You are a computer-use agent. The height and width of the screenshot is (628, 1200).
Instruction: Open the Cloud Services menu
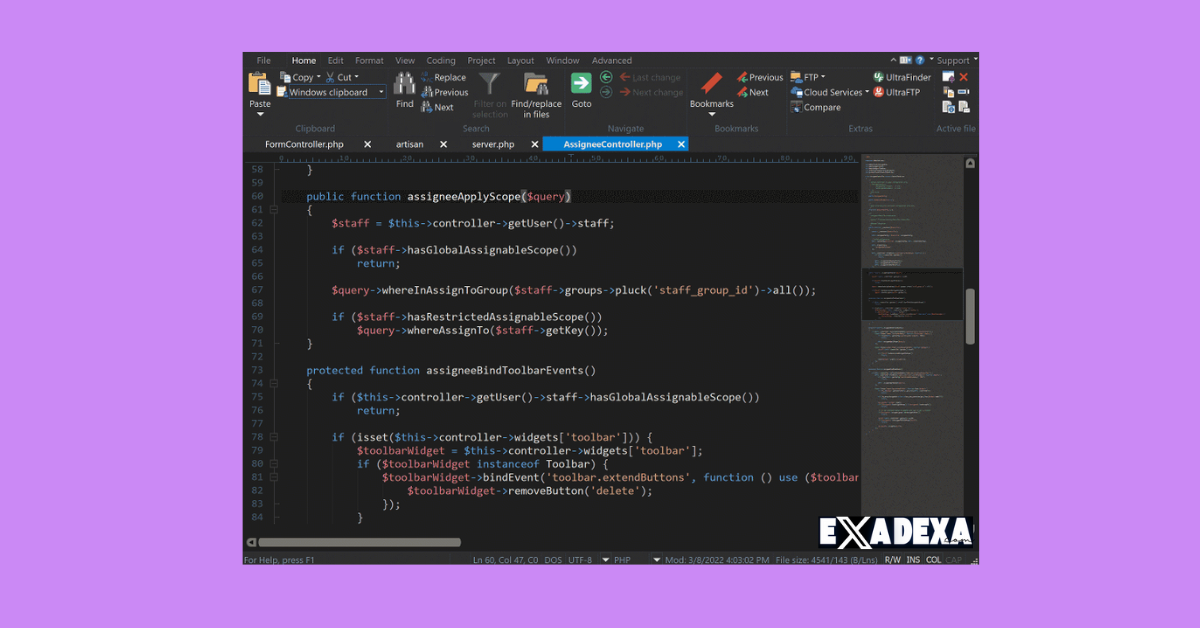point(833,93)
